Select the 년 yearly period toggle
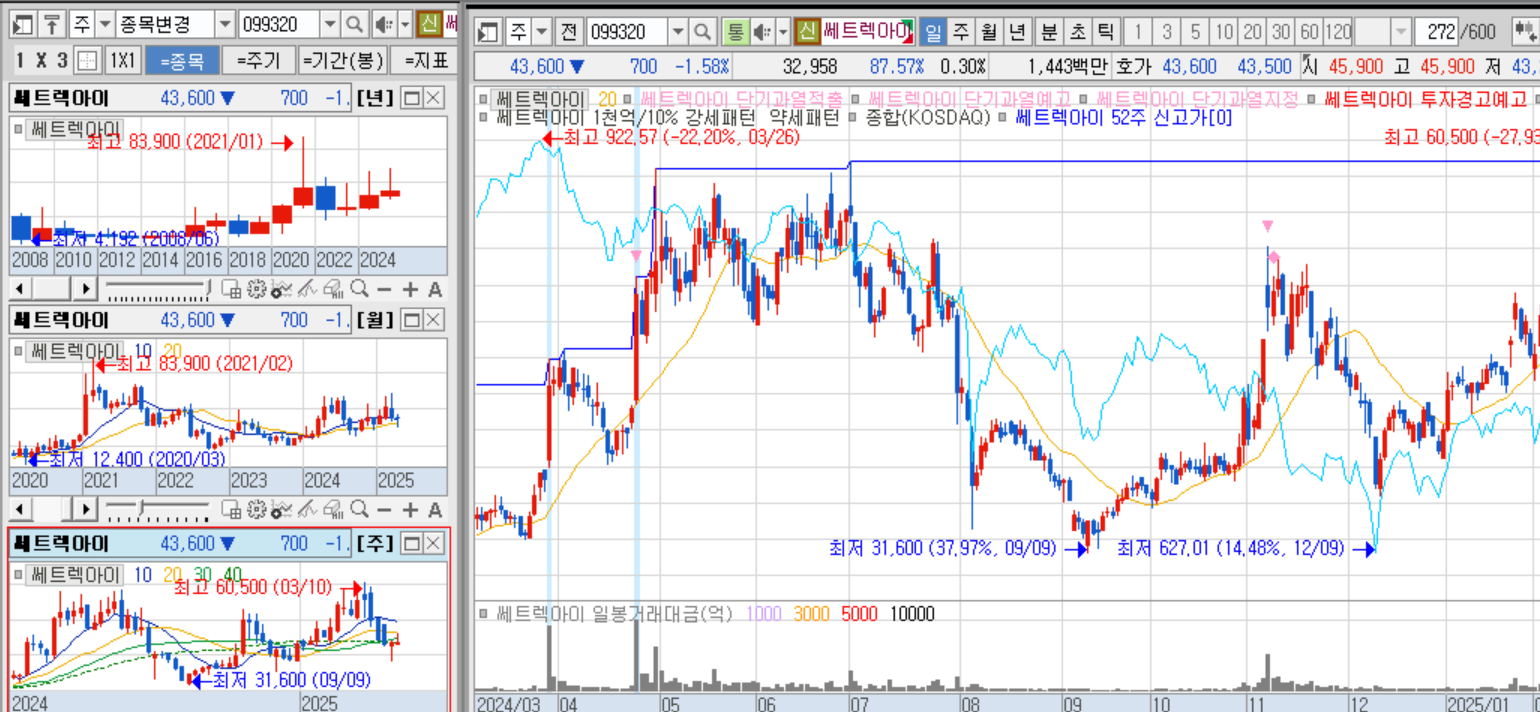 click(x=1018, y=32)
